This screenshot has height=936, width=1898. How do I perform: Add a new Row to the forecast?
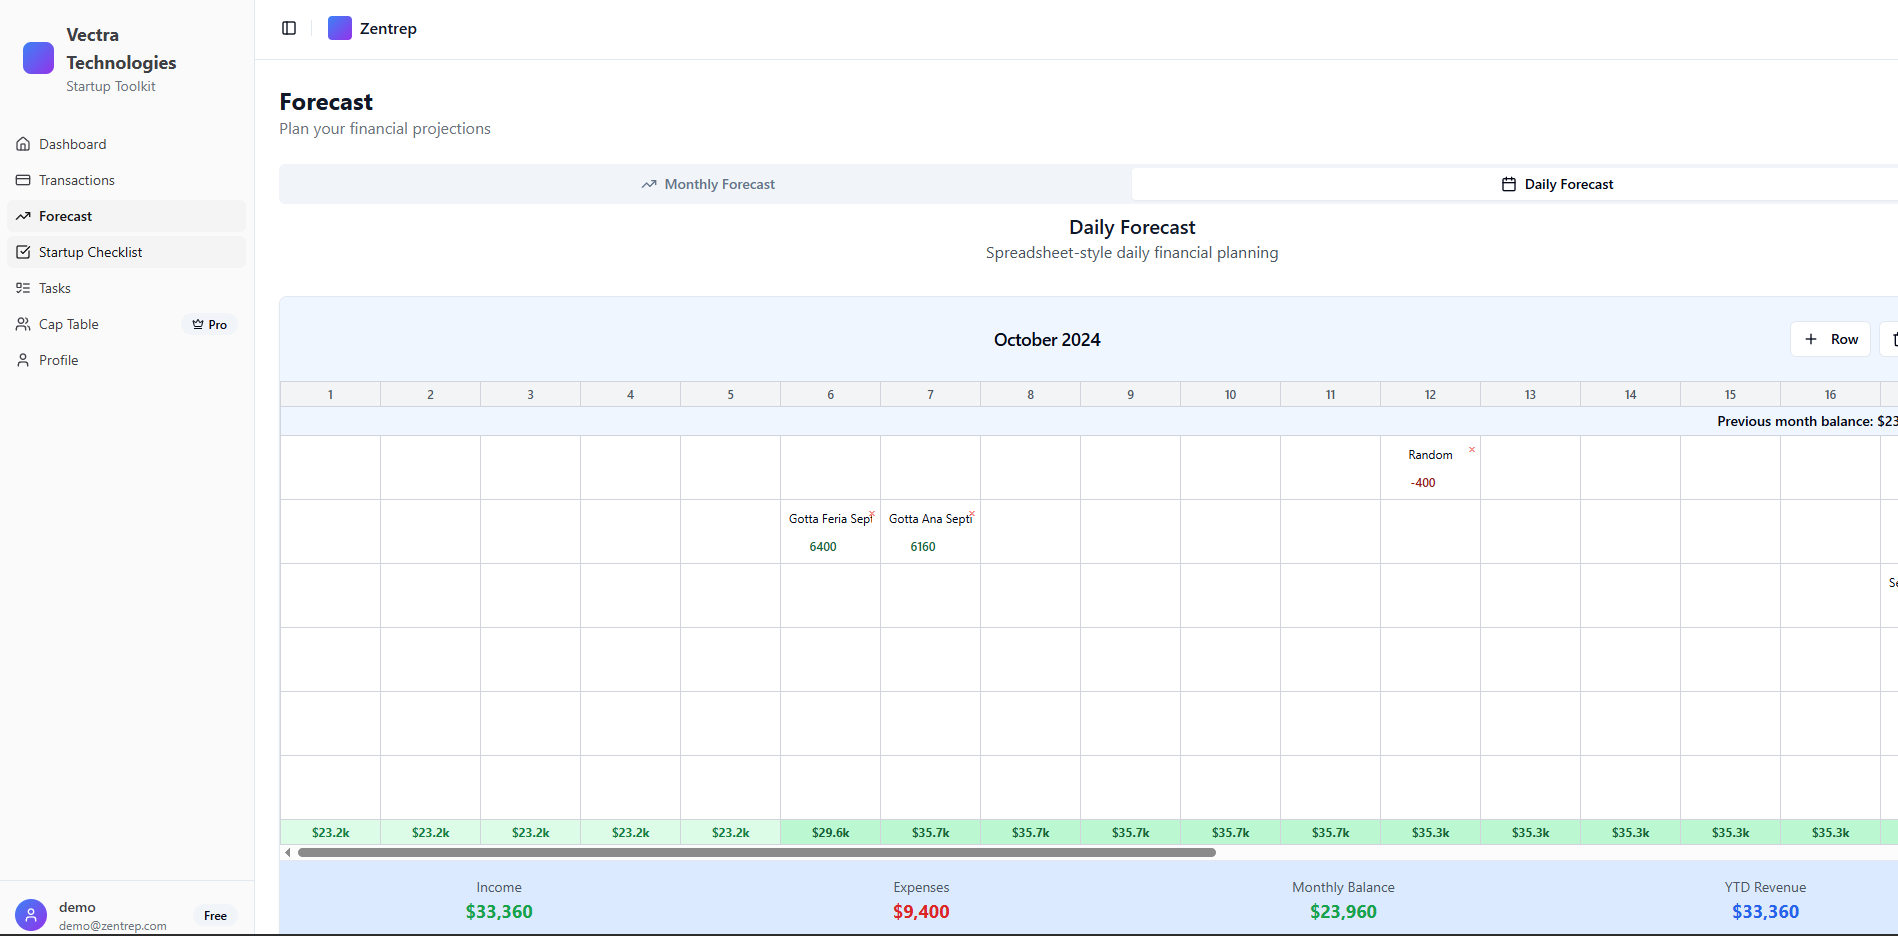coord(1830,339)
